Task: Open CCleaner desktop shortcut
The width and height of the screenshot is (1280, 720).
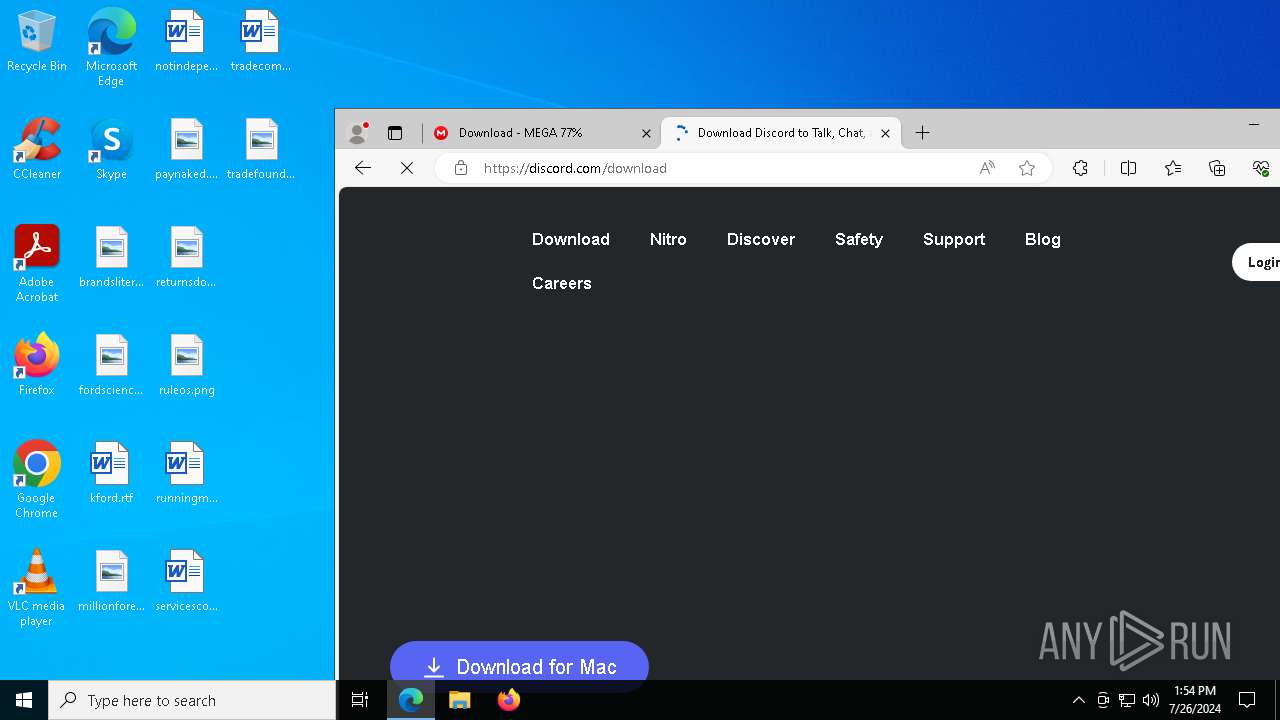Action: pos(37,150)
